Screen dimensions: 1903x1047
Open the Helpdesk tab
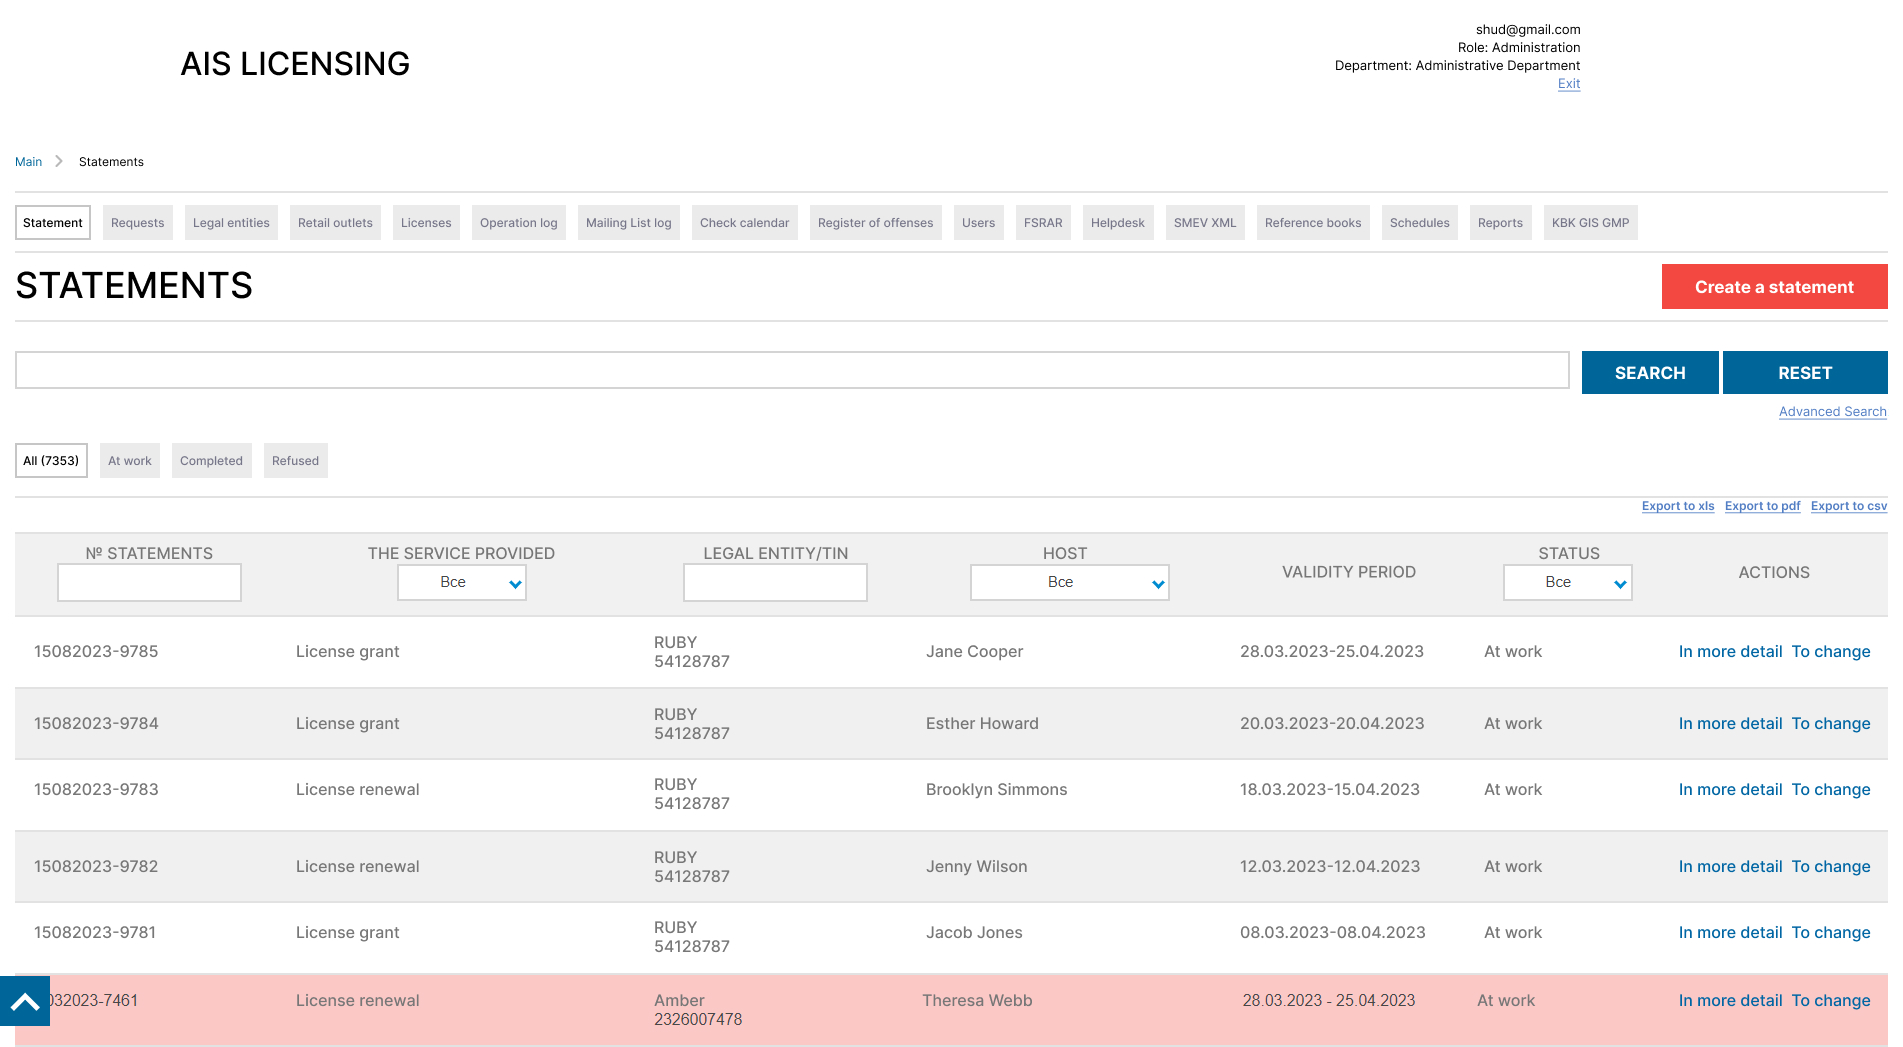tap(1118, 222)
